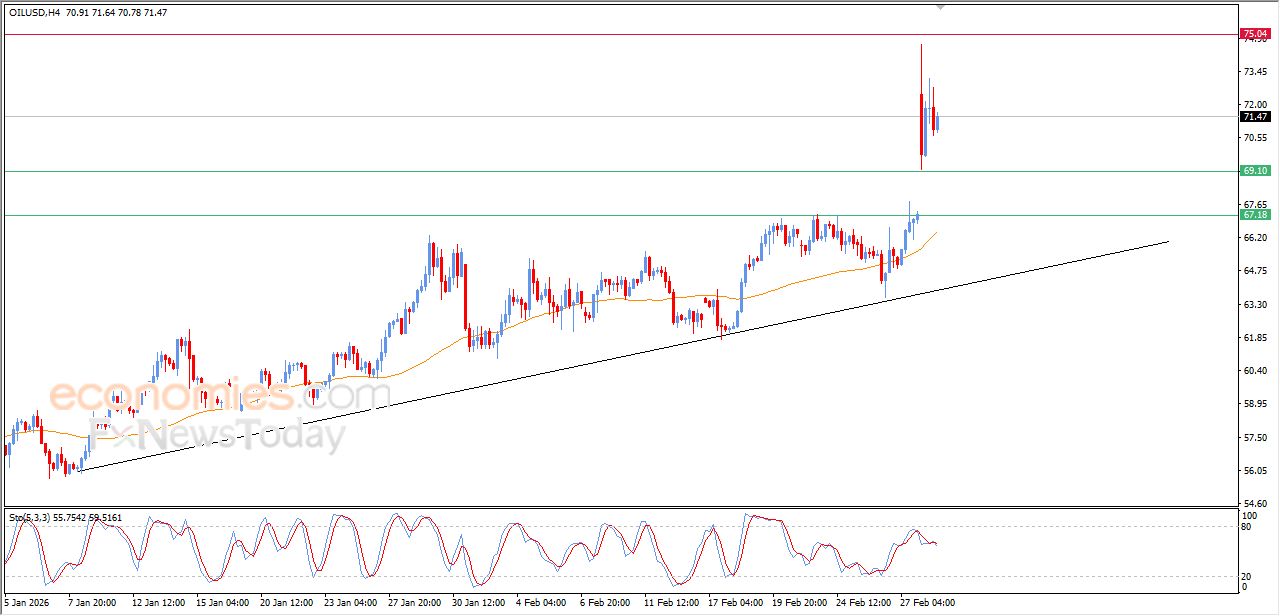Select the red horizontal resistance line
Image resolution: width=1280 pixels, height=616 pixels.
click(500, 35)
